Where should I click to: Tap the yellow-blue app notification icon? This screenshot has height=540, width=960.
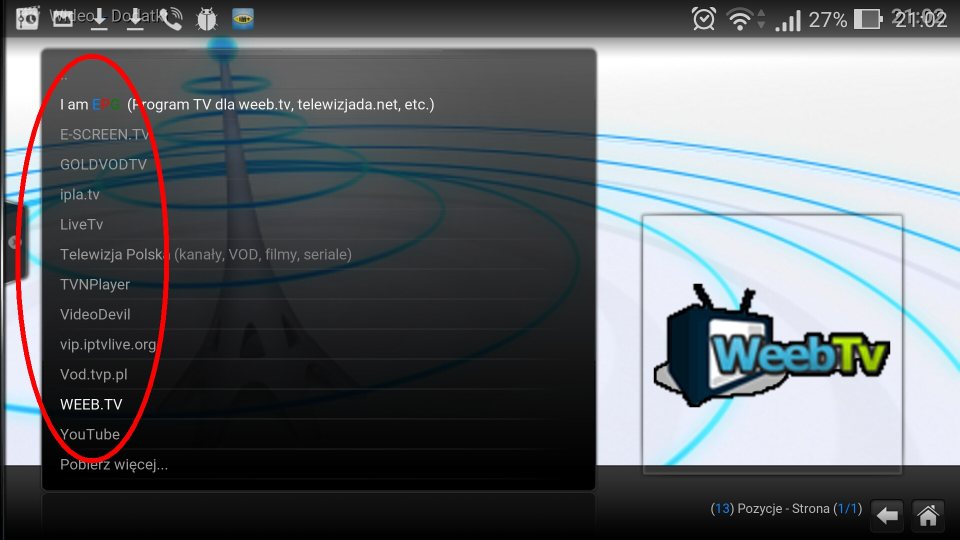242,18
